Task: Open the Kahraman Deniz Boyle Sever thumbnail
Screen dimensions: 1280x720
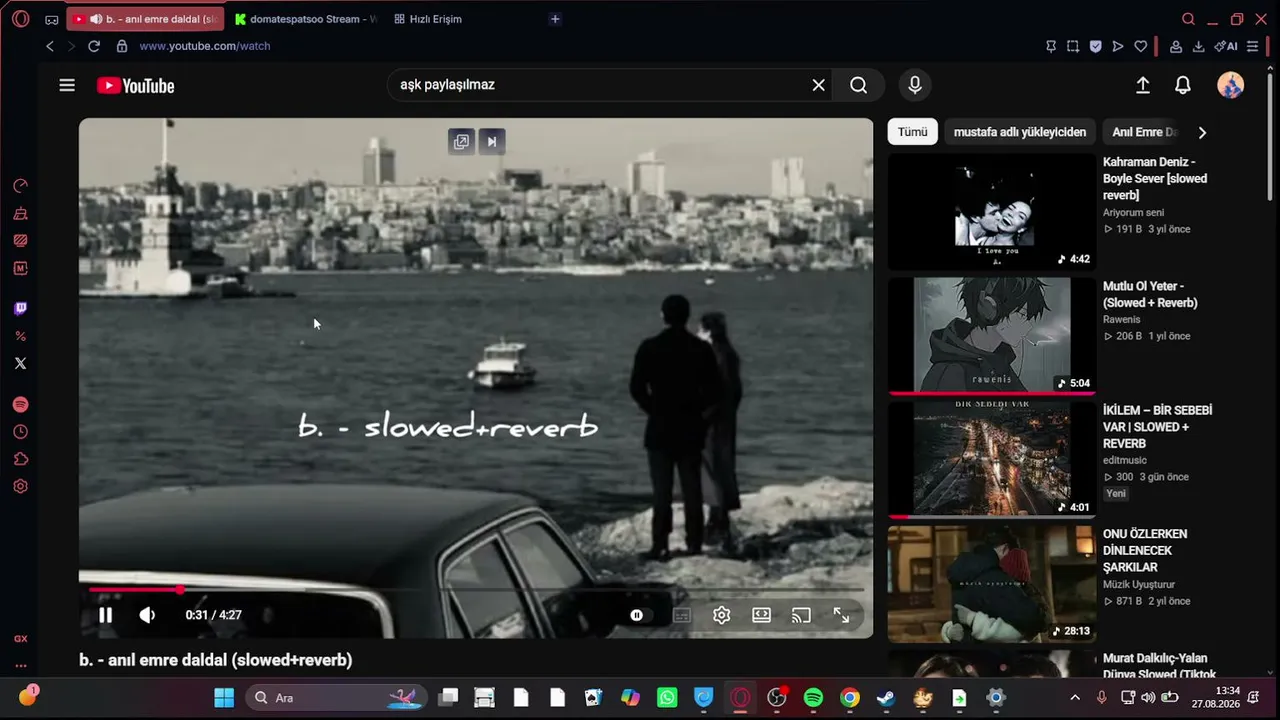Action: [992, 212]
